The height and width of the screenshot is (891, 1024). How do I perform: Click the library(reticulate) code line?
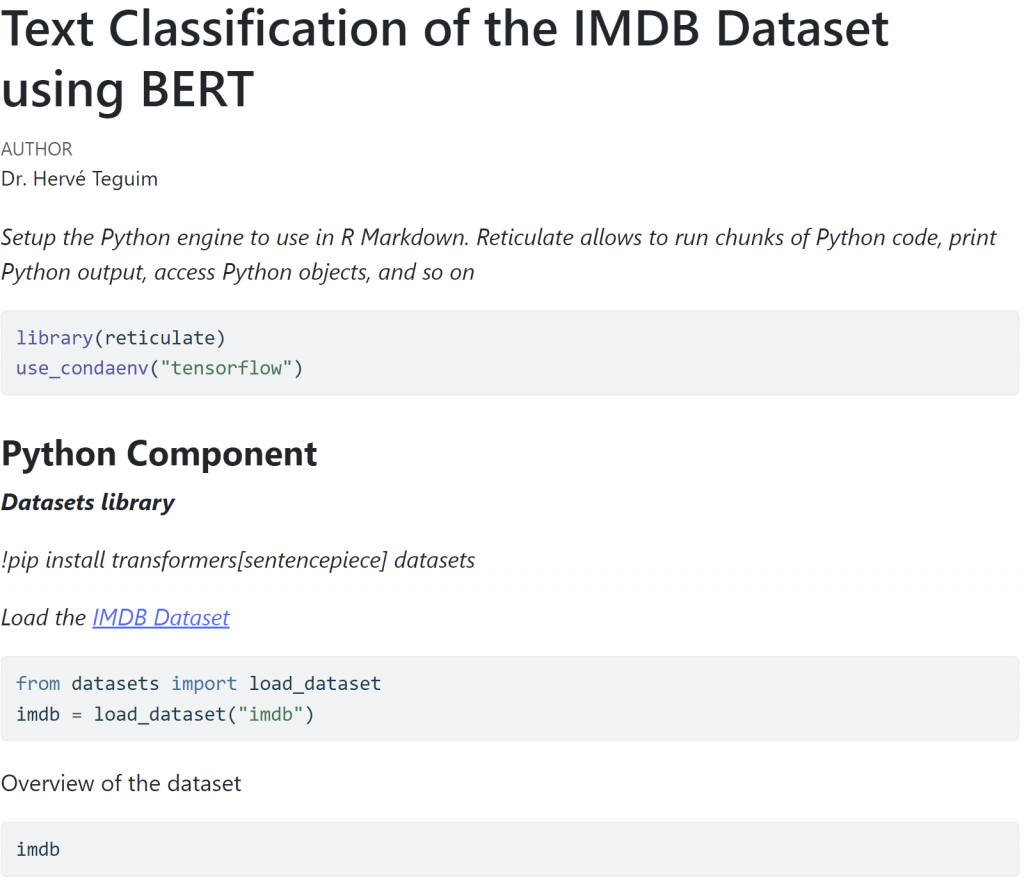click(120, 338)
